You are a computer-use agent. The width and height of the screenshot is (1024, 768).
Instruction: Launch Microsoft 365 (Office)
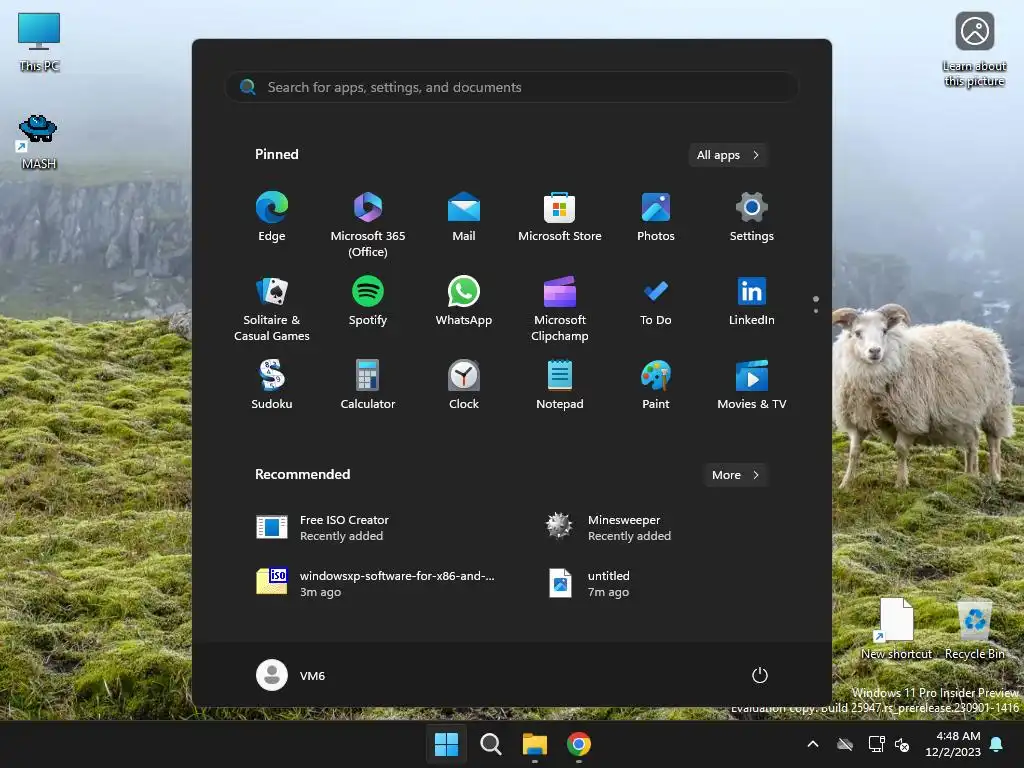tap(368, 225)
